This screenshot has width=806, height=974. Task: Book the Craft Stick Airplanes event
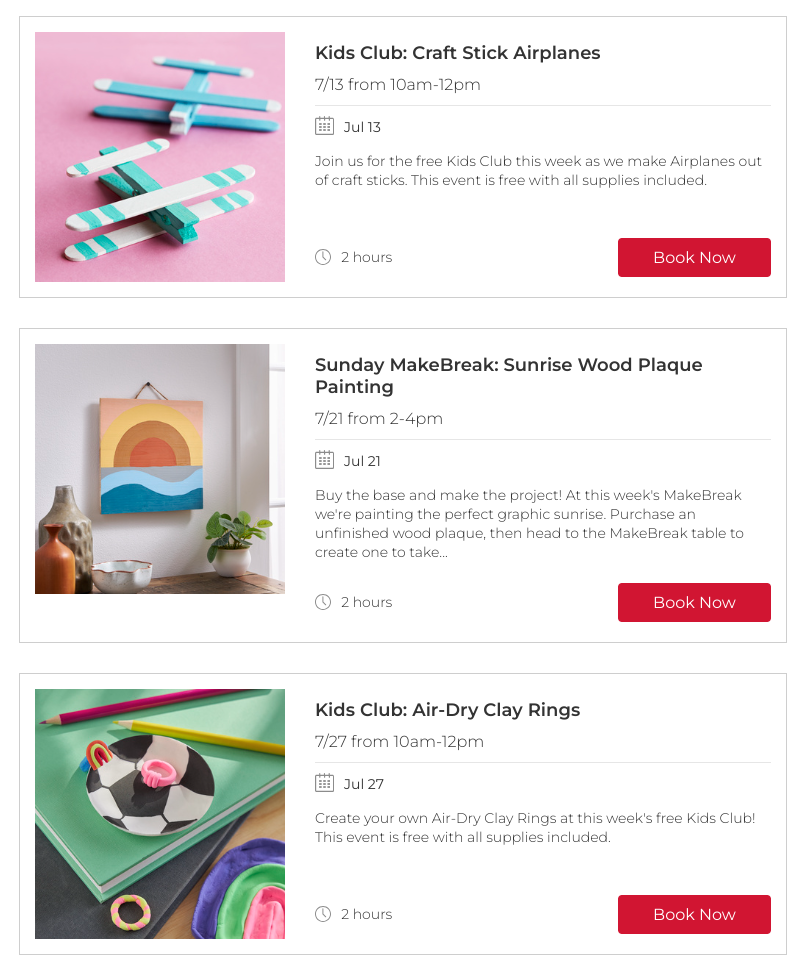pos(694,257)
